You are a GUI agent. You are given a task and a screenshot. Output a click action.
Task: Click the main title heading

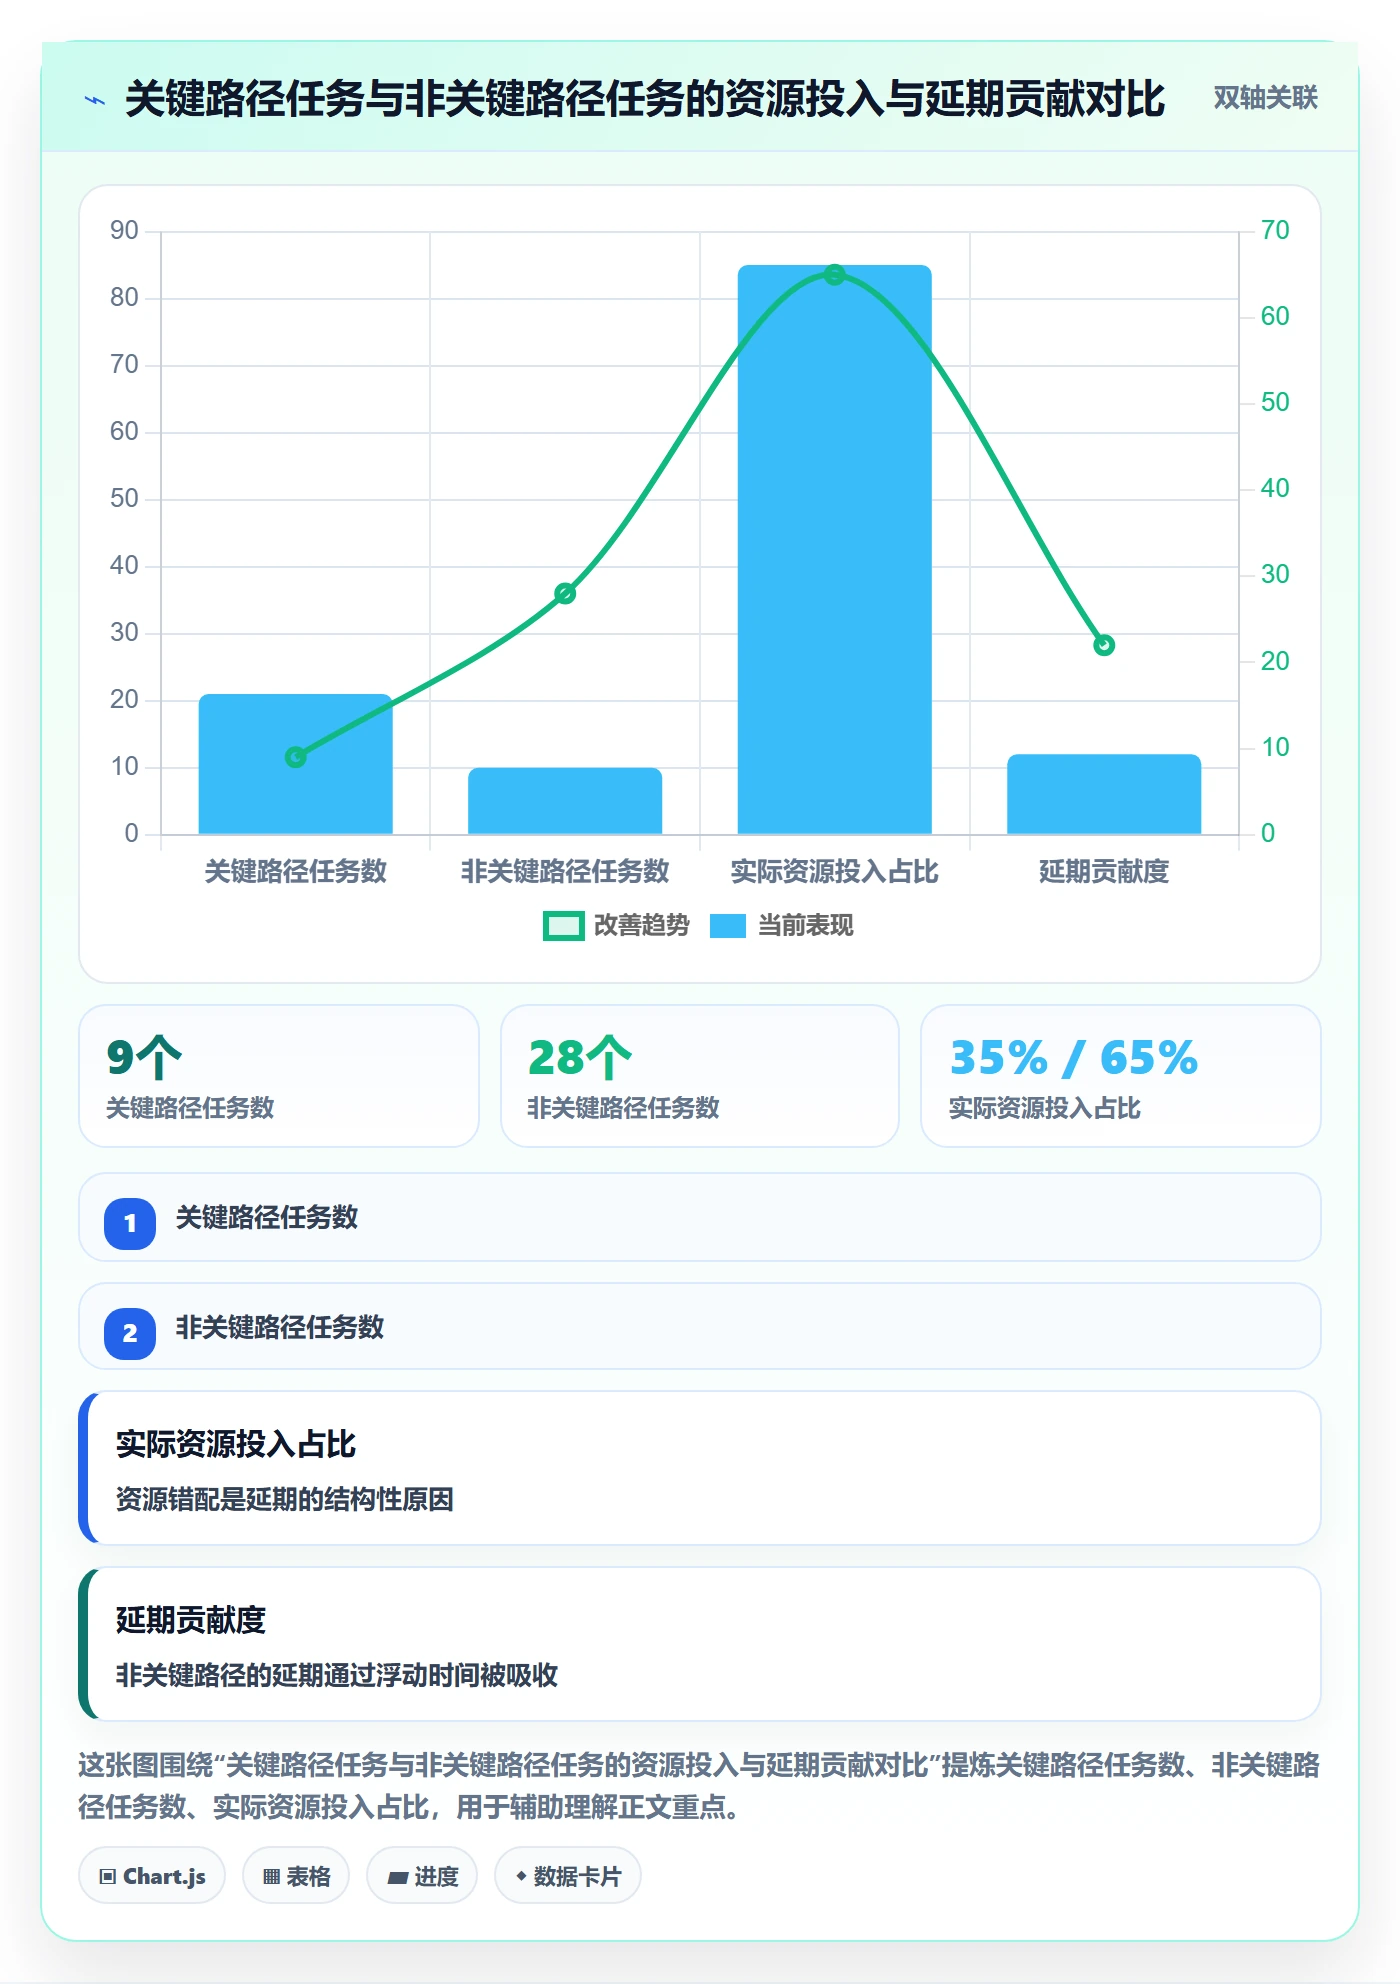coord(645,99)
